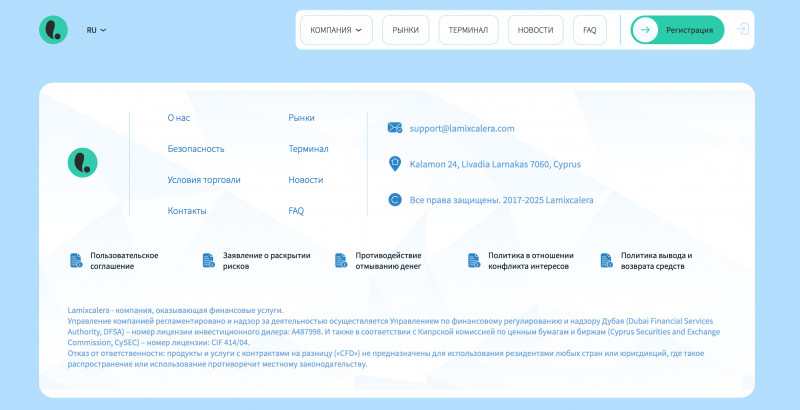Click the arrow circle on Регистрация button
The image size is (800, 410).
(645, 30)
